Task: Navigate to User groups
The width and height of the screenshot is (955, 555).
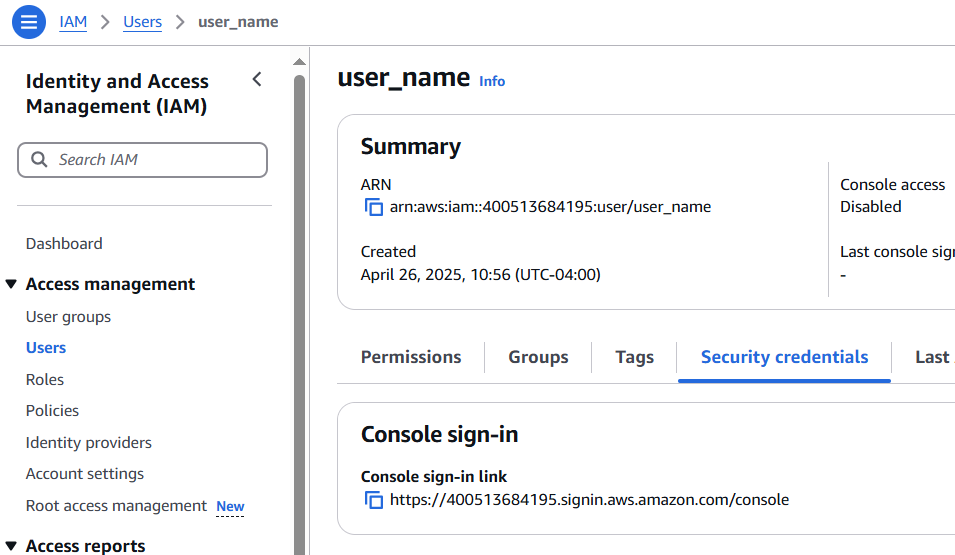Action: coord(68,317)
